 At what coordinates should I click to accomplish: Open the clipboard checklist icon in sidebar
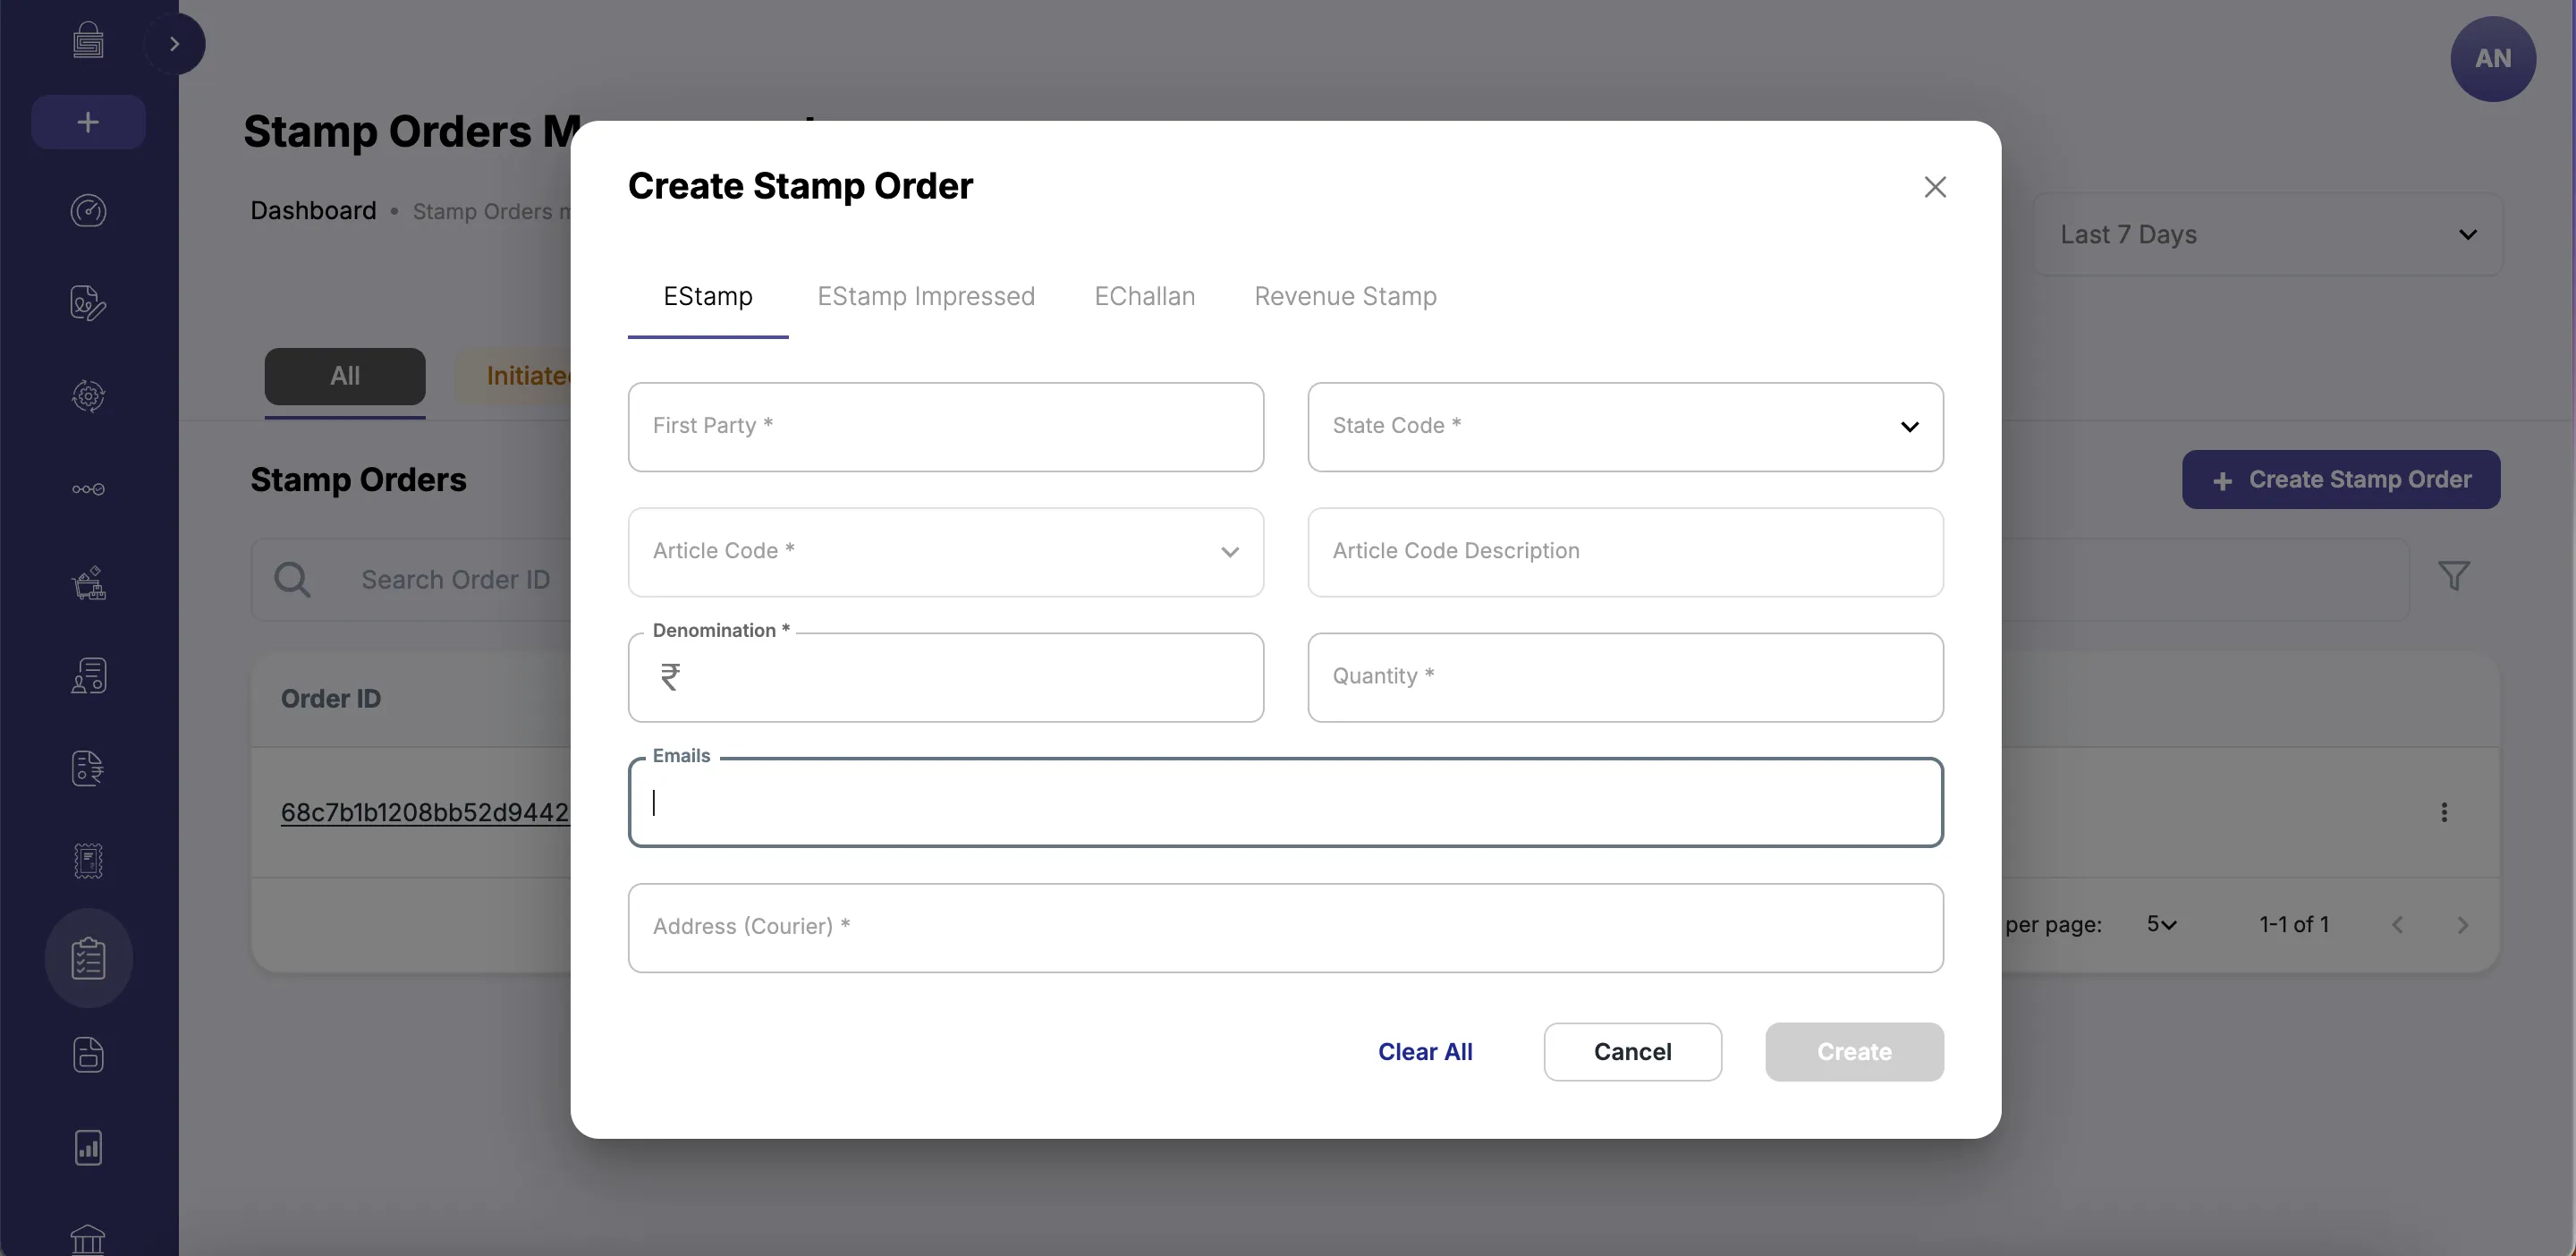(88, 958)
